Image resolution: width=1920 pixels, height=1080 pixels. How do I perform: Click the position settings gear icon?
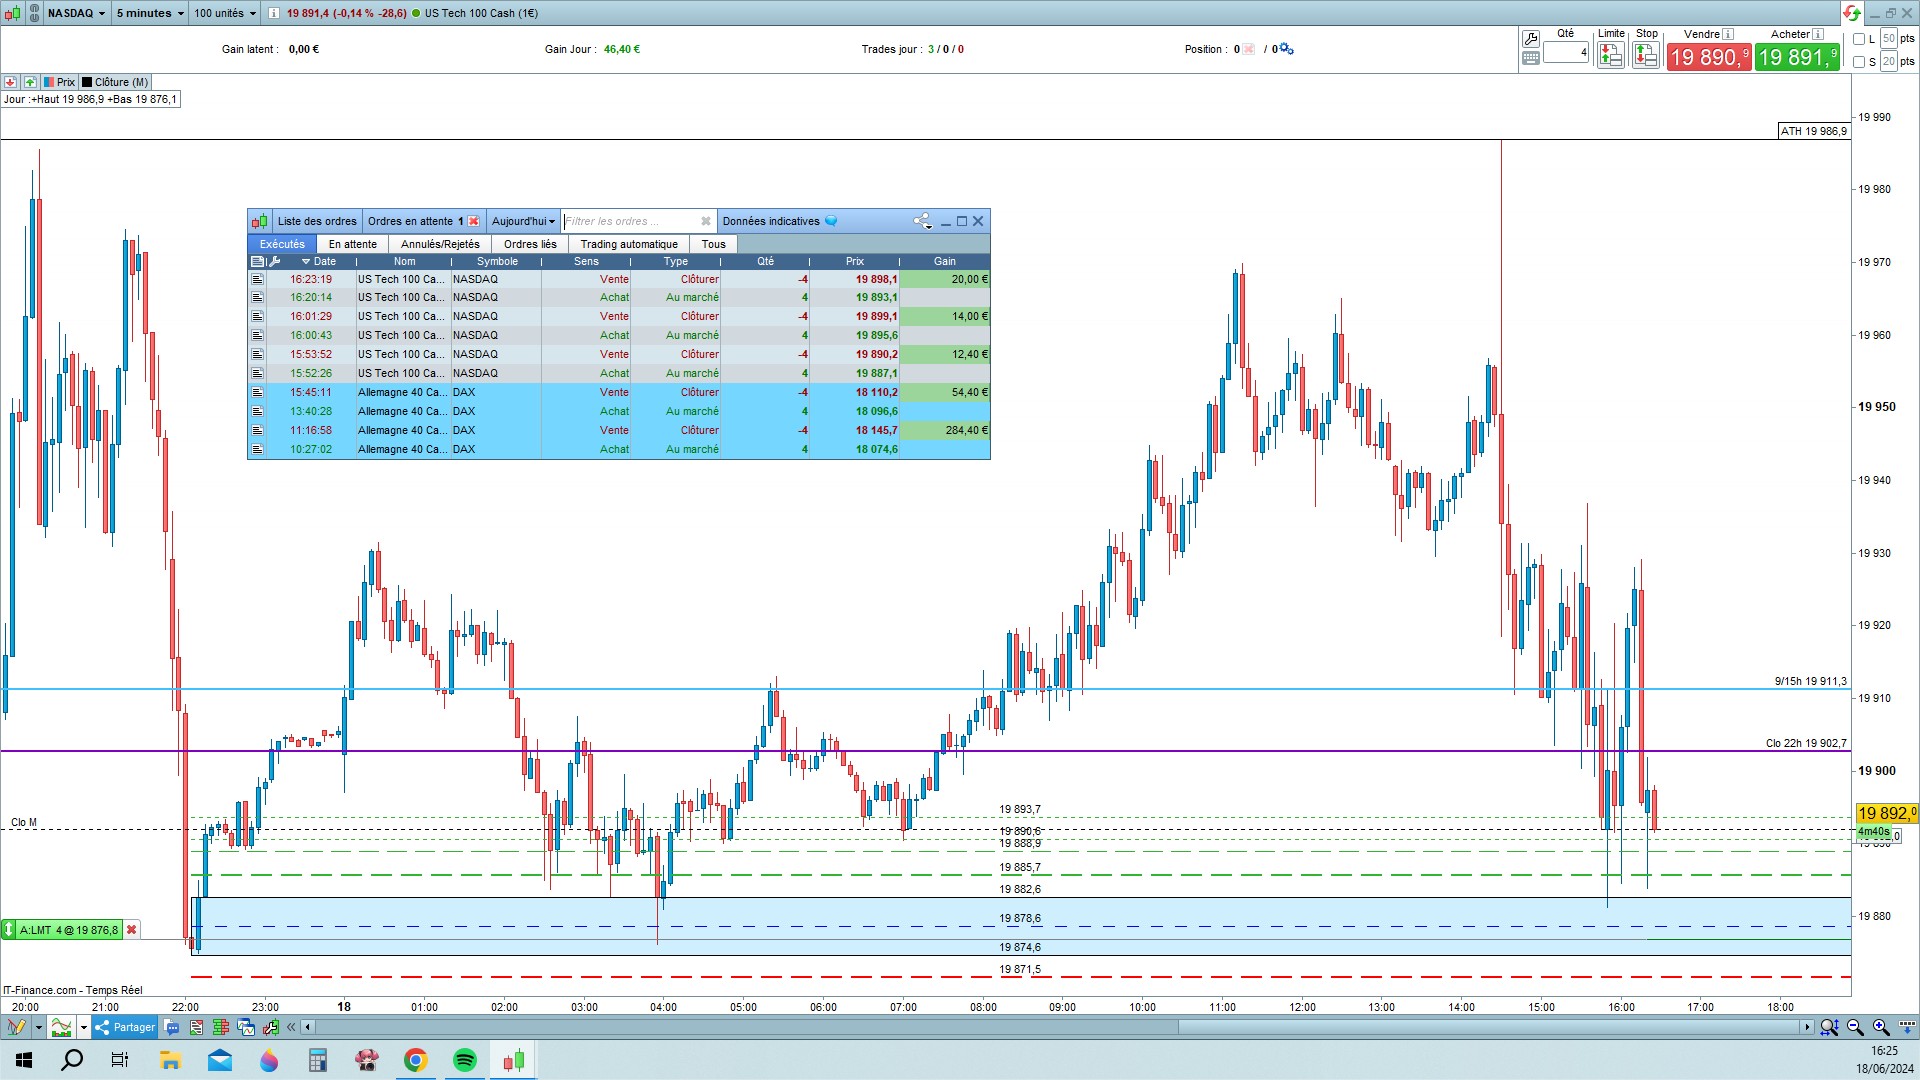[1287, 49]
